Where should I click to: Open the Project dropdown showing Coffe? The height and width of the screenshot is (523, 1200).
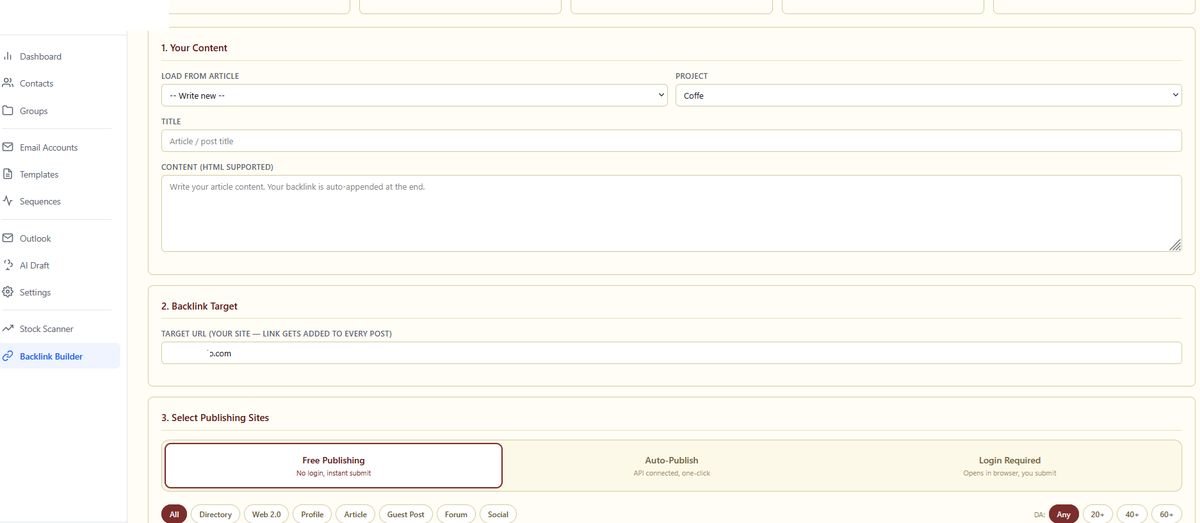click(x=929, y=95)
